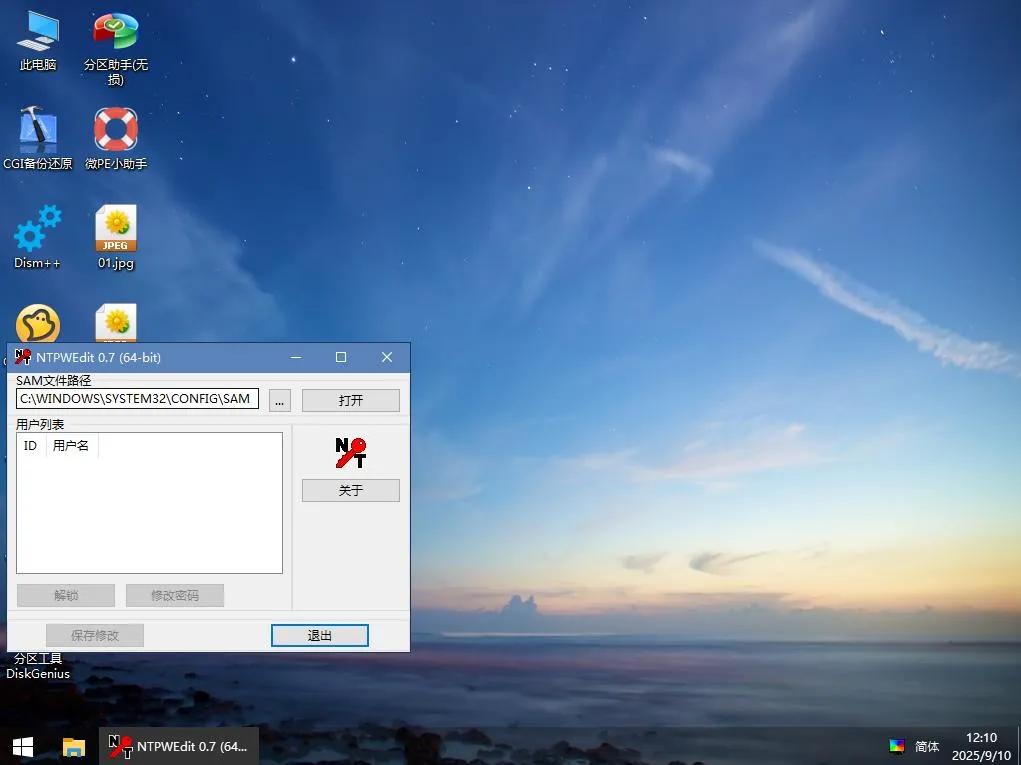The width and height of the screenshot is (1021, 765).
Task: Click the colorful tray icon near 简体
Action: pos(897,747)
